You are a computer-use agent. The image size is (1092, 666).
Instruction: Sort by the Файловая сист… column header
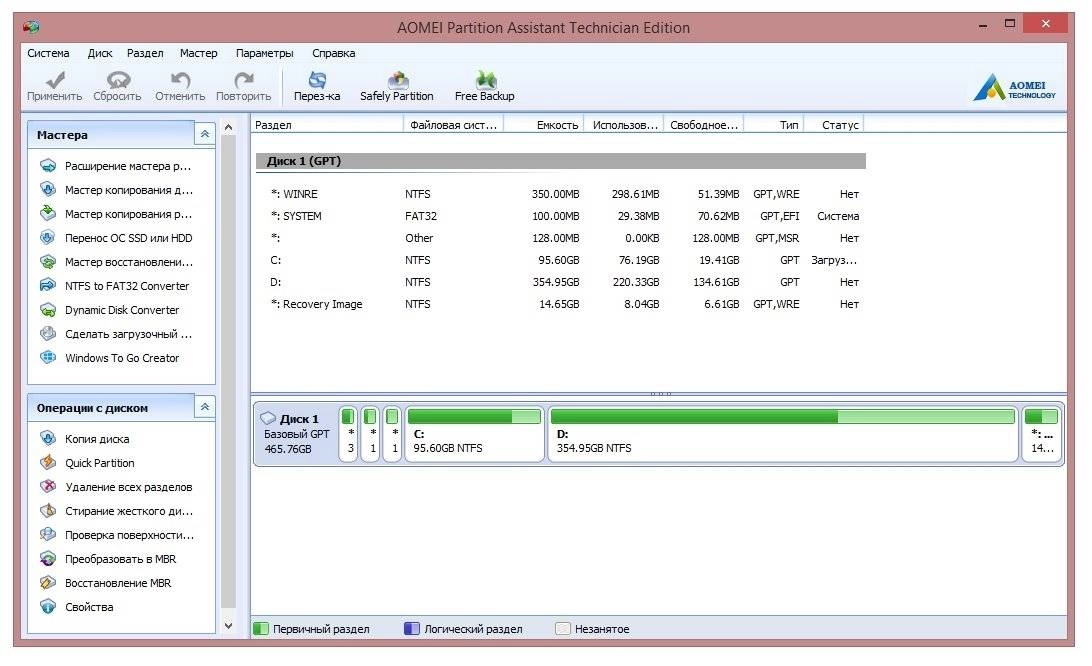click(453, 125)
